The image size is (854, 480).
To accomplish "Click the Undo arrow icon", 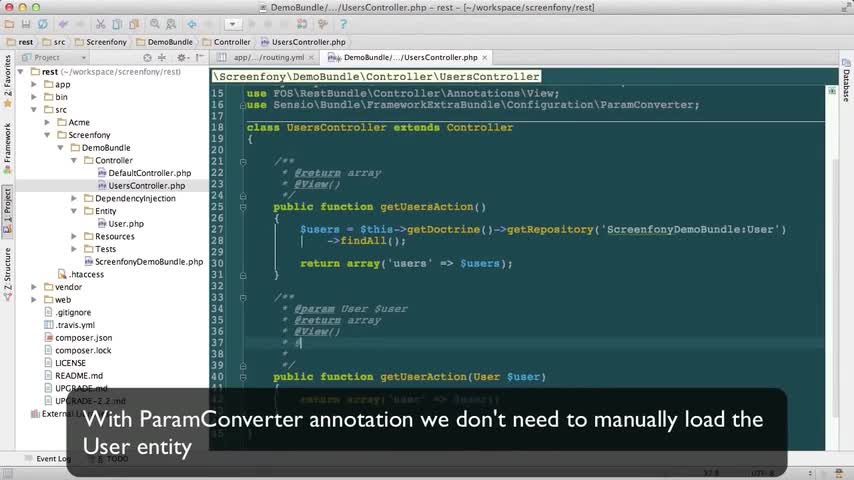I will 63,24.
